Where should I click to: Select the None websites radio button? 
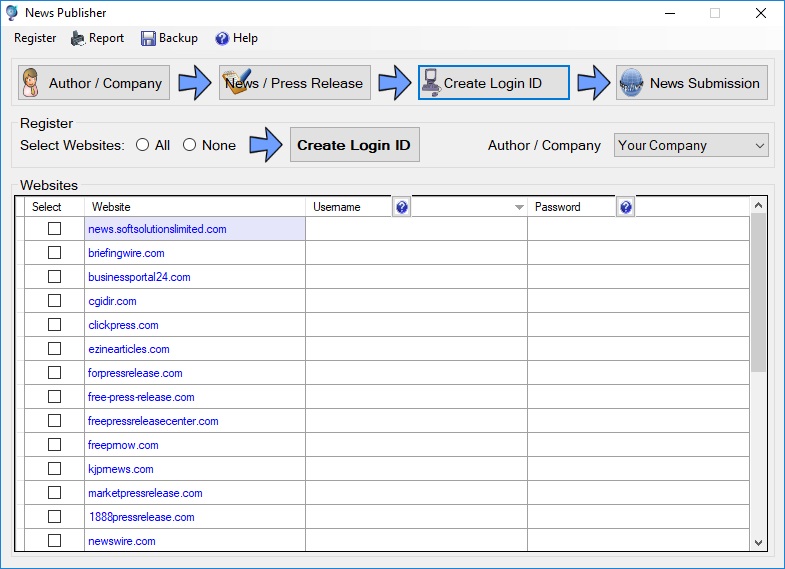pos(189,145)
